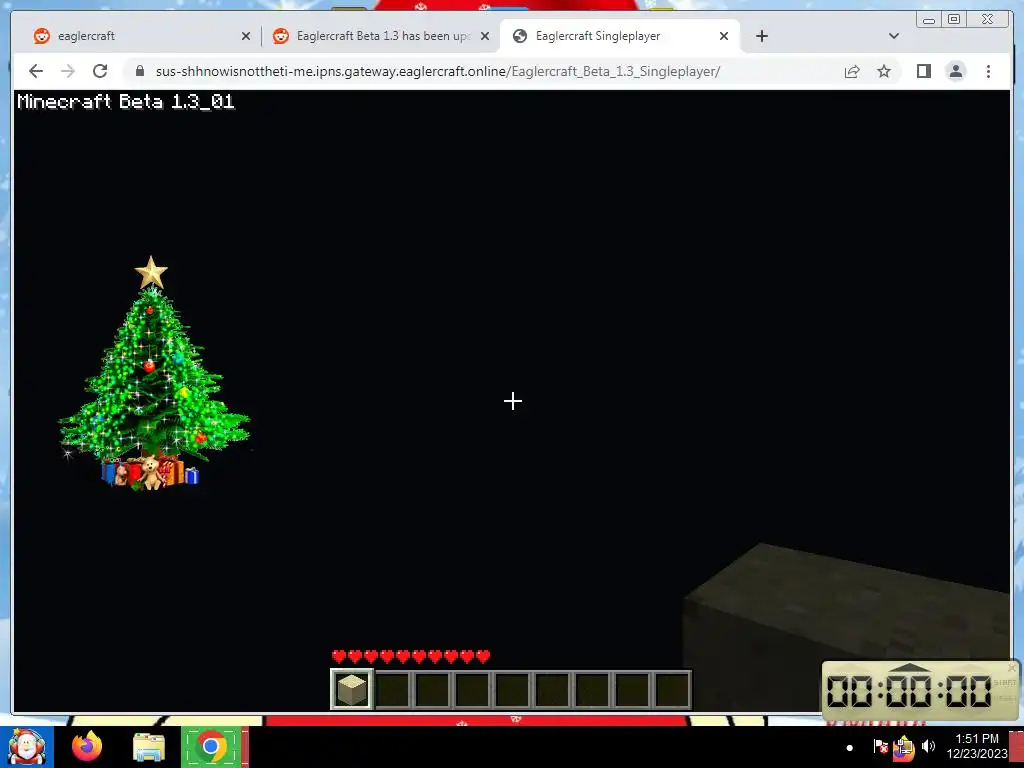
Task: Open the Action Center flag icon
Action: (x=880, y=746)
